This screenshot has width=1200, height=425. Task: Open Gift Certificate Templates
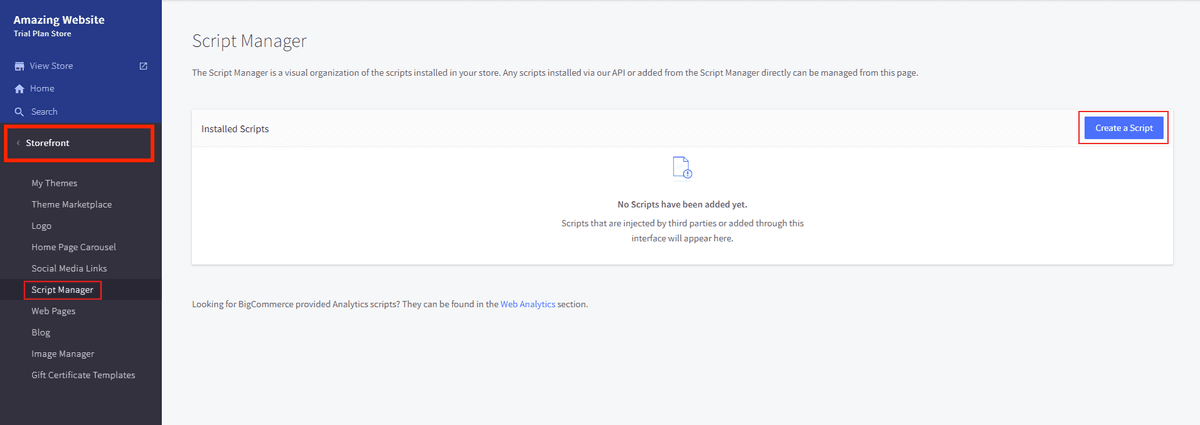click(x=83, y=375)
